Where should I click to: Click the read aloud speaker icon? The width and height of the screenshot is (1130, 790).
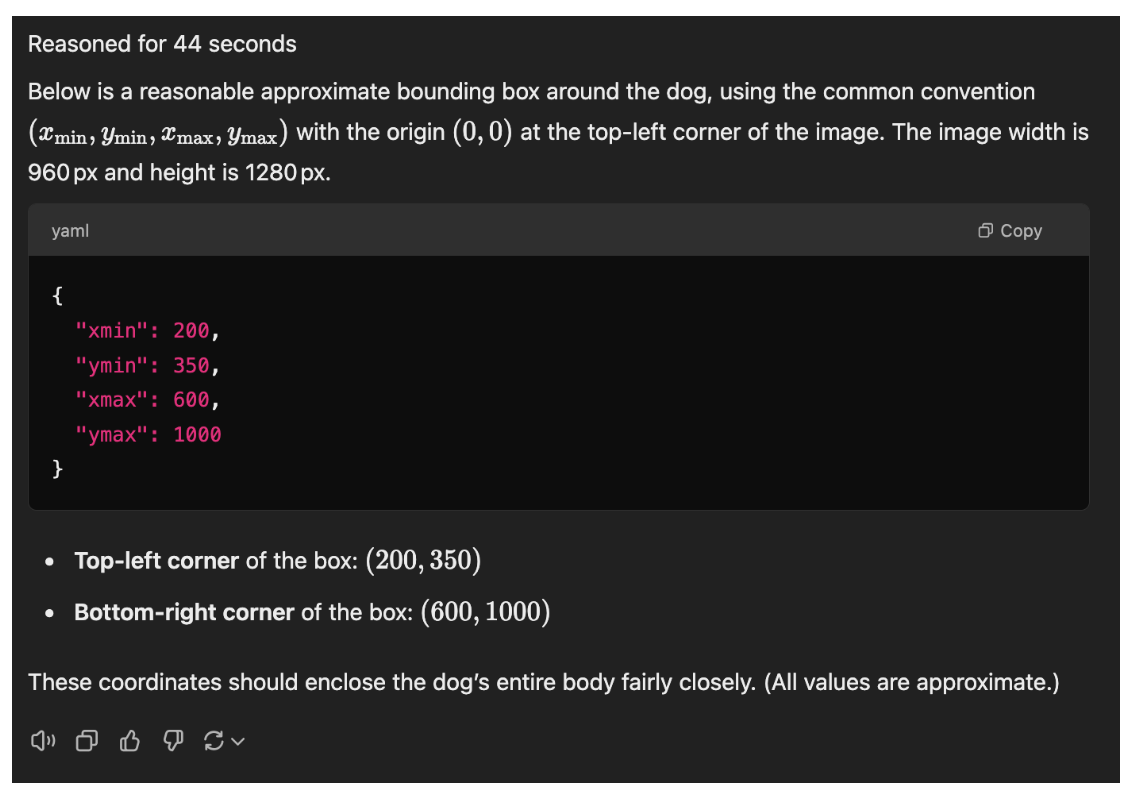coord(41,740)
